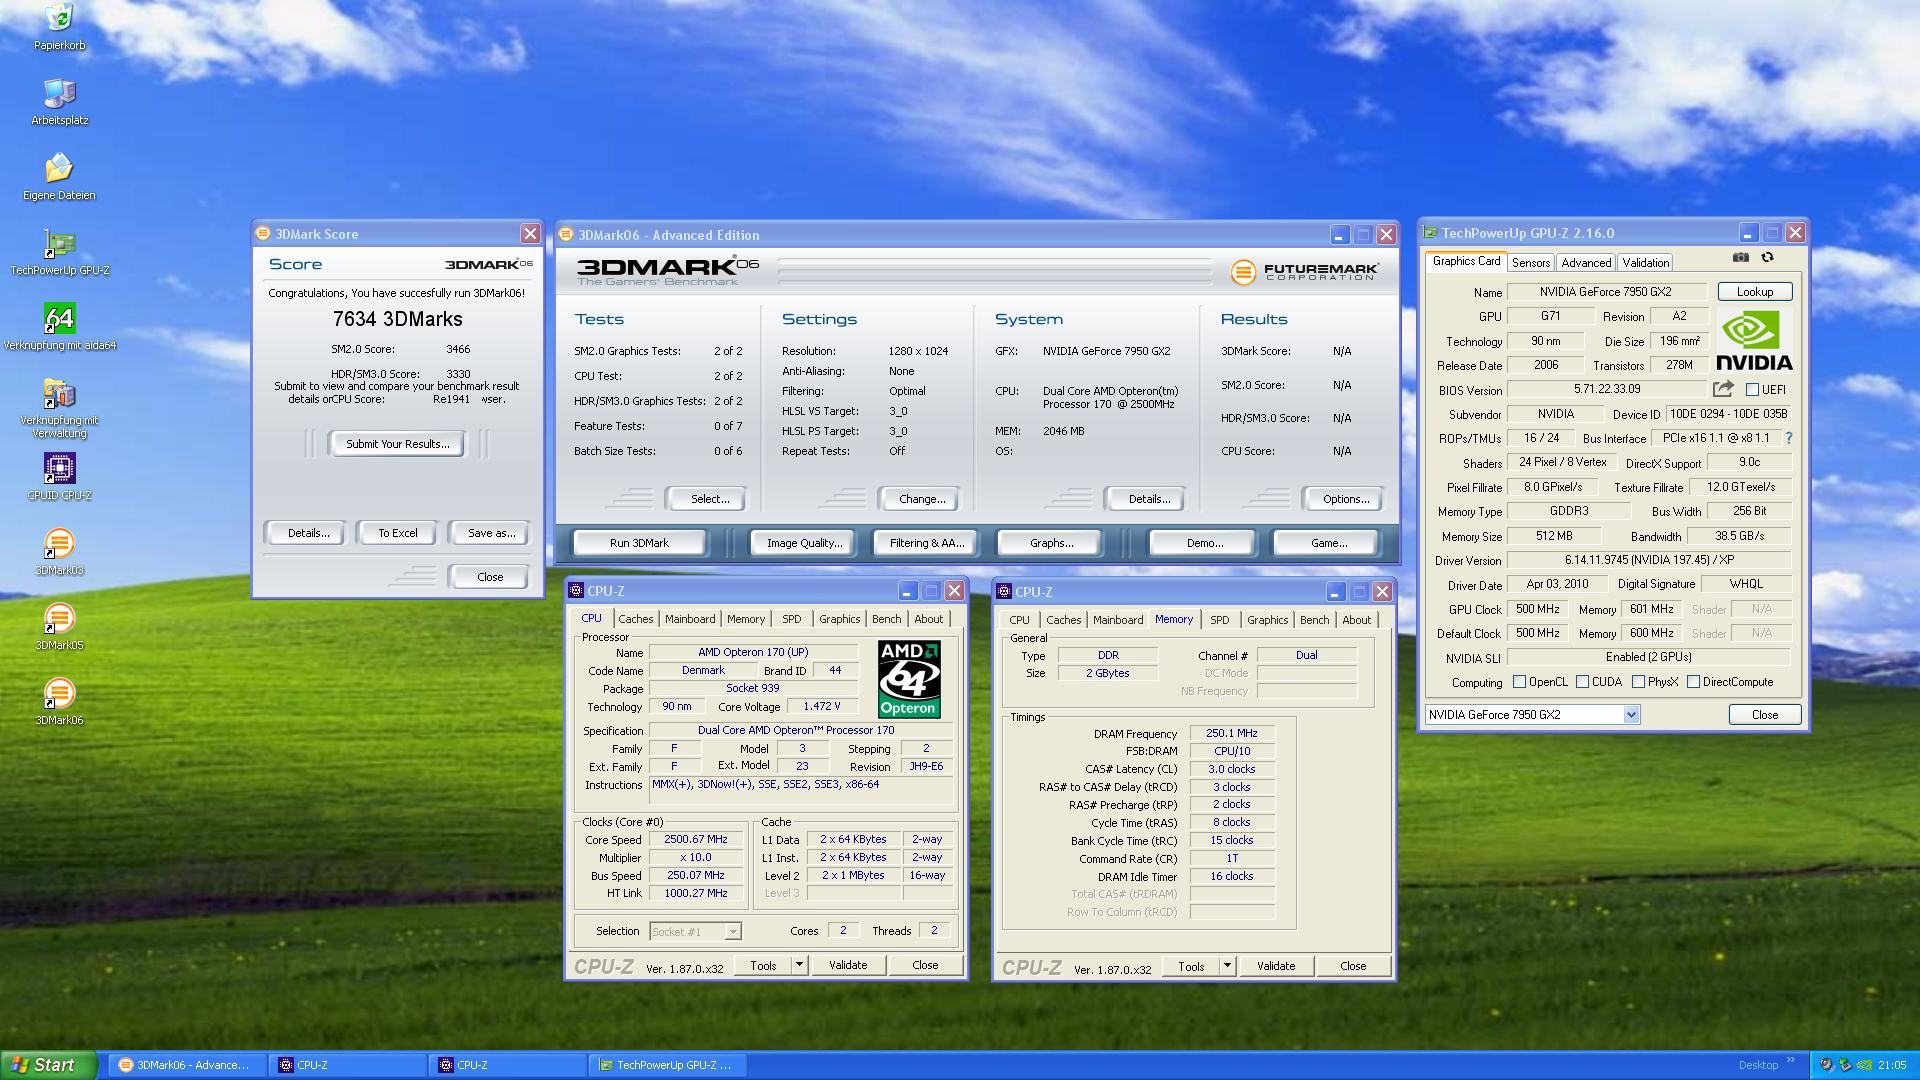Click the DRAM Frequency value field
1920x1080 pixels.
(1231, 733)
